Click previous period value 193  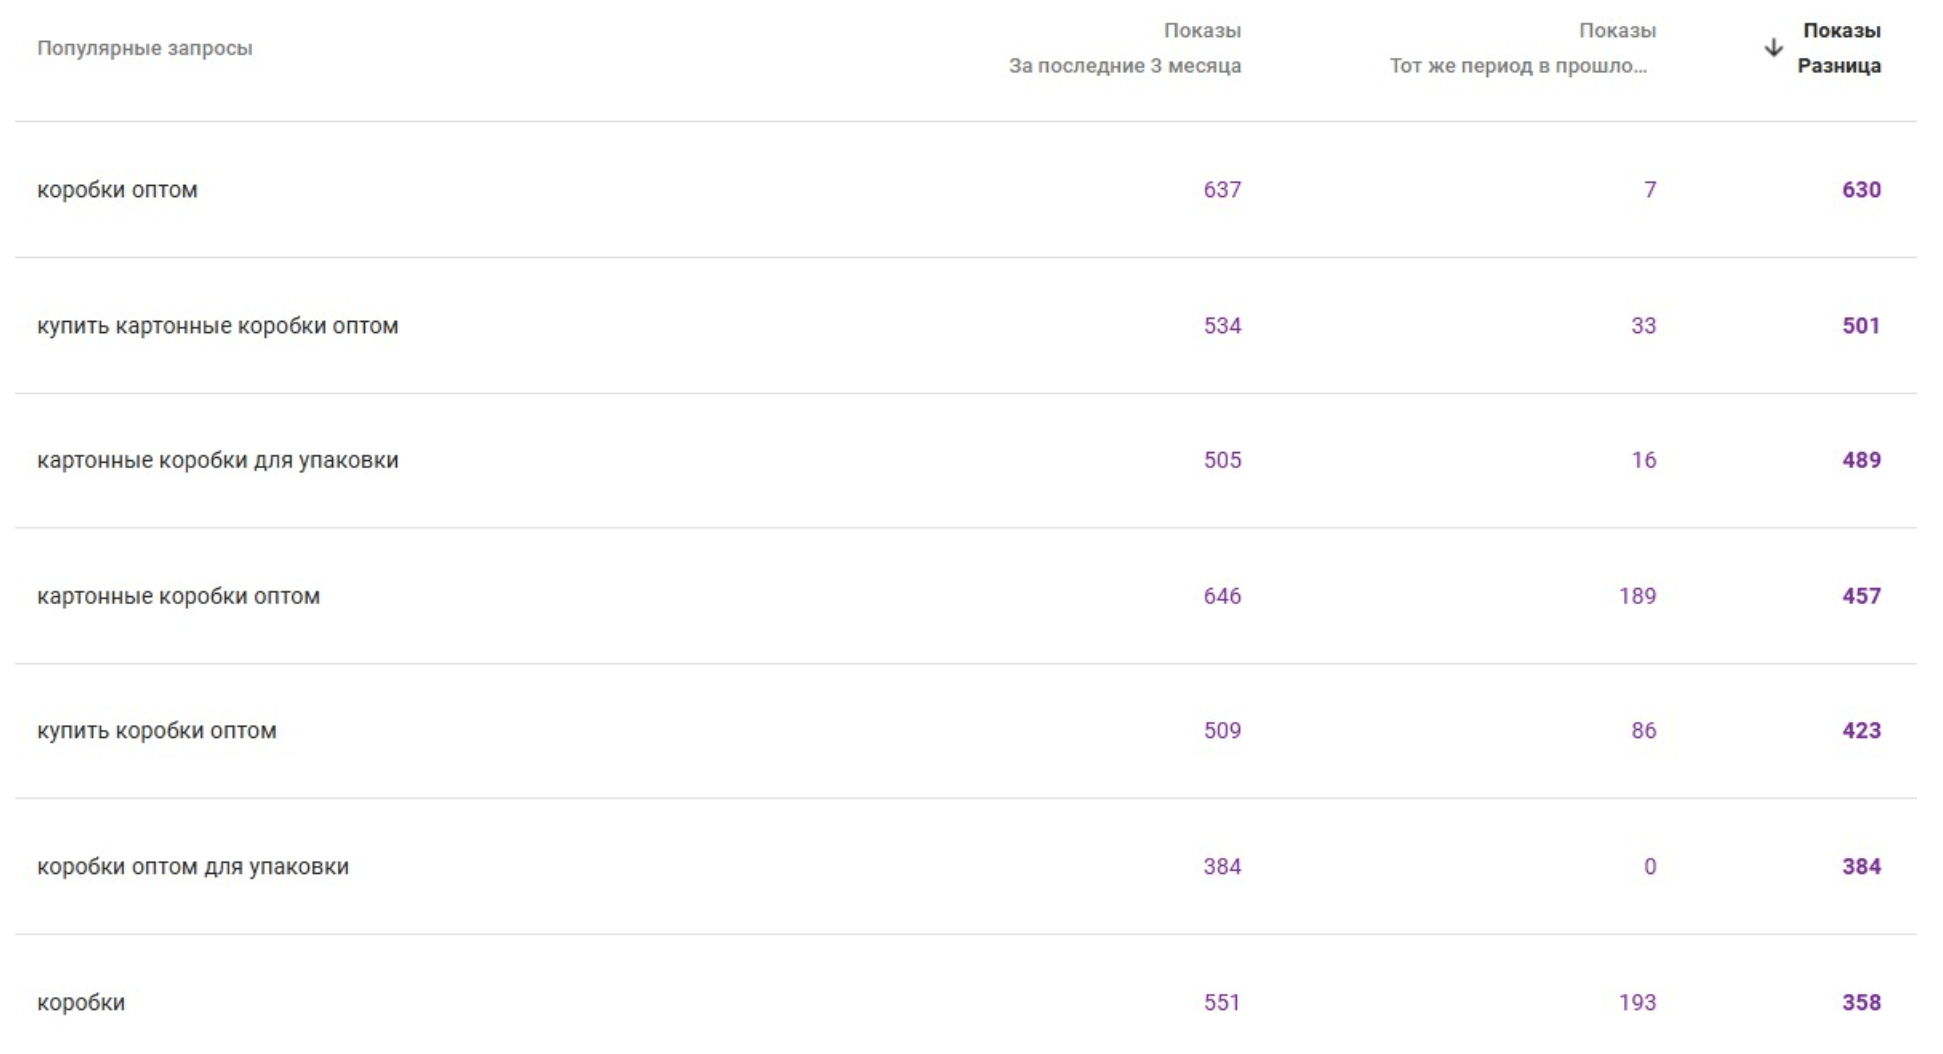[x=1637, y=1003]
